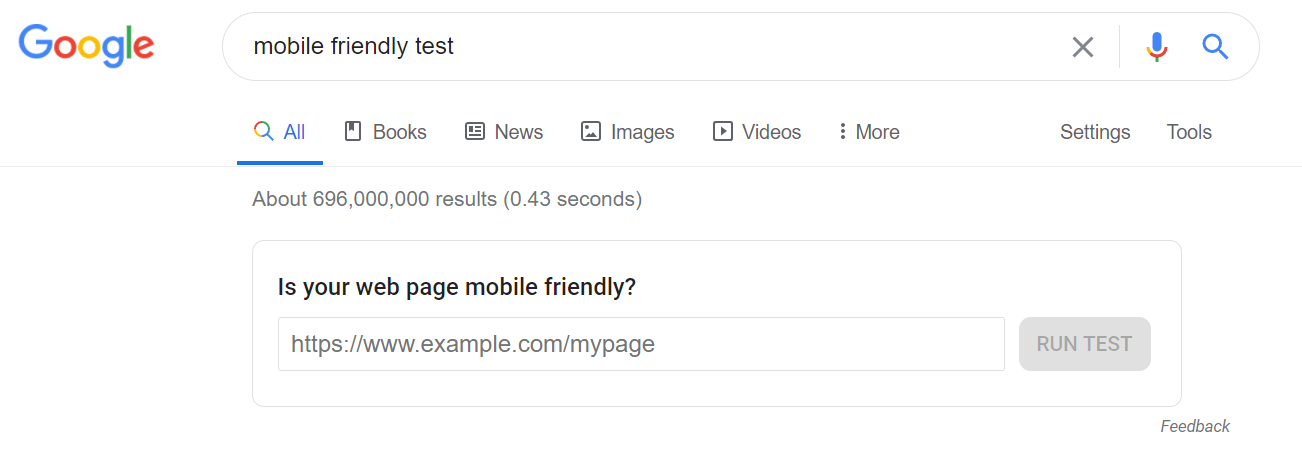Click the book icon on the Books tab
This screenshot has width=1302, height=455.
[x=352, y=131]
